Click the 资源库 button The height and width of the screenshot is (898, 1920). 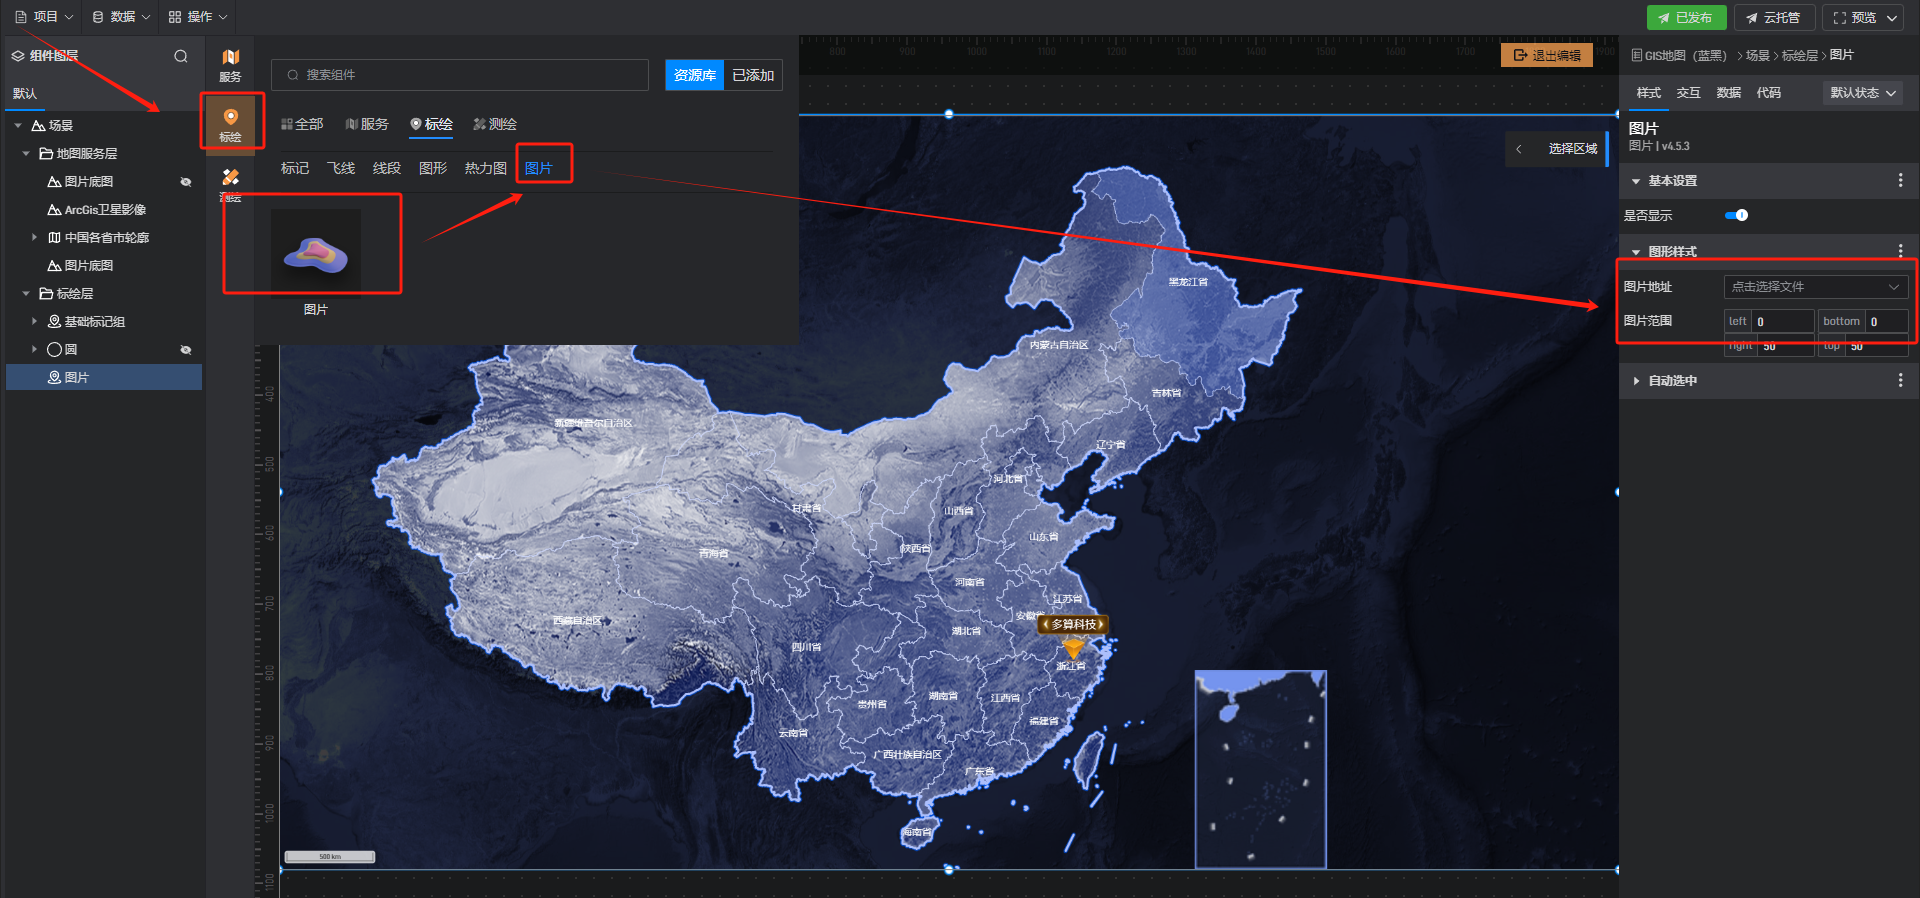[x=694, y=75]
